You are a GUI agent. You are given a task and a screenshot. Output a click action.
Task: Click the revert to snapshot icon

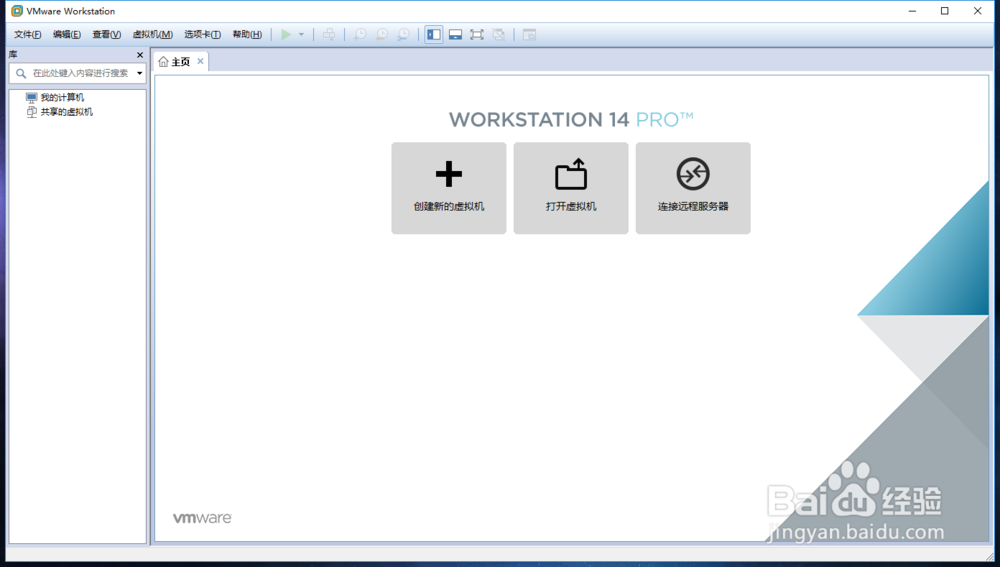(382, 34)
